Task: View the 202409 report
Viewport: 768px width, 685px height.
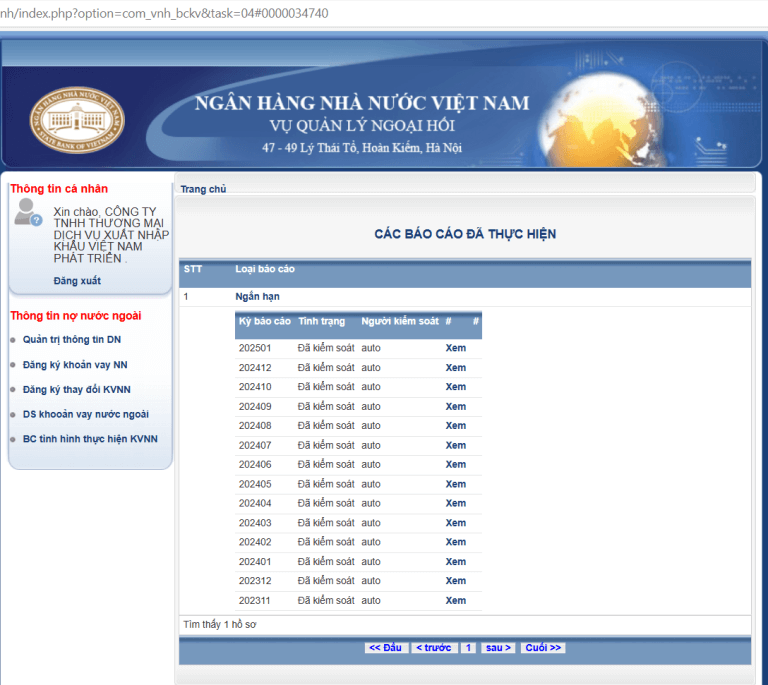Action: pos(455,407)
